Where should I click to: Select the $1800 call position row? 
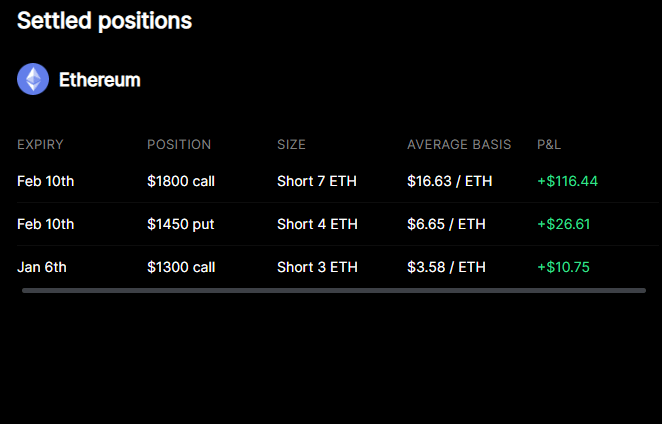click(181, 181)
